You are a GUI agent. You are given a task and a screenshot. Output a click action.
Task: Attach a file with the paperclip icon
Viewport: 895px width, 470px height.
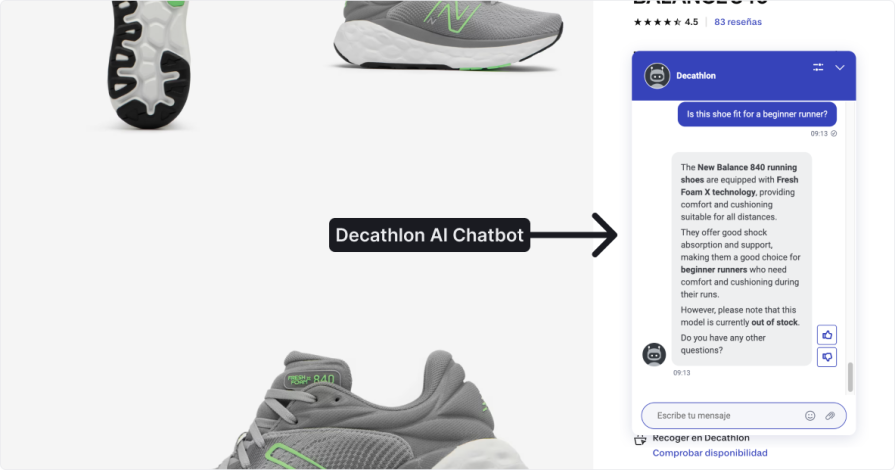[830, 416]
